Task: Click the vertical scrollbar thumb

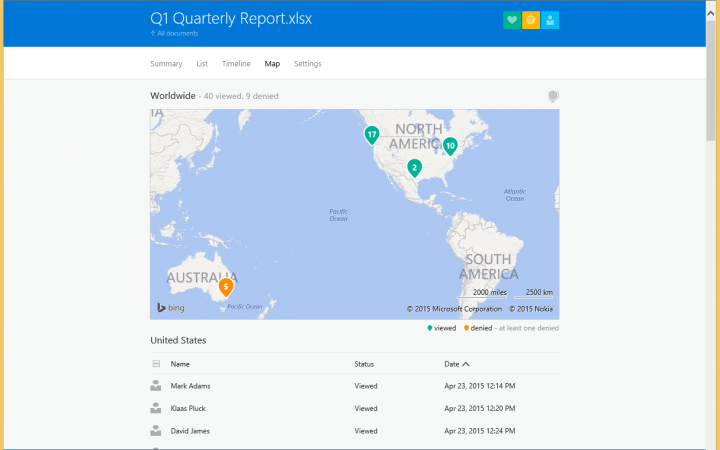Action: point(710,80)
